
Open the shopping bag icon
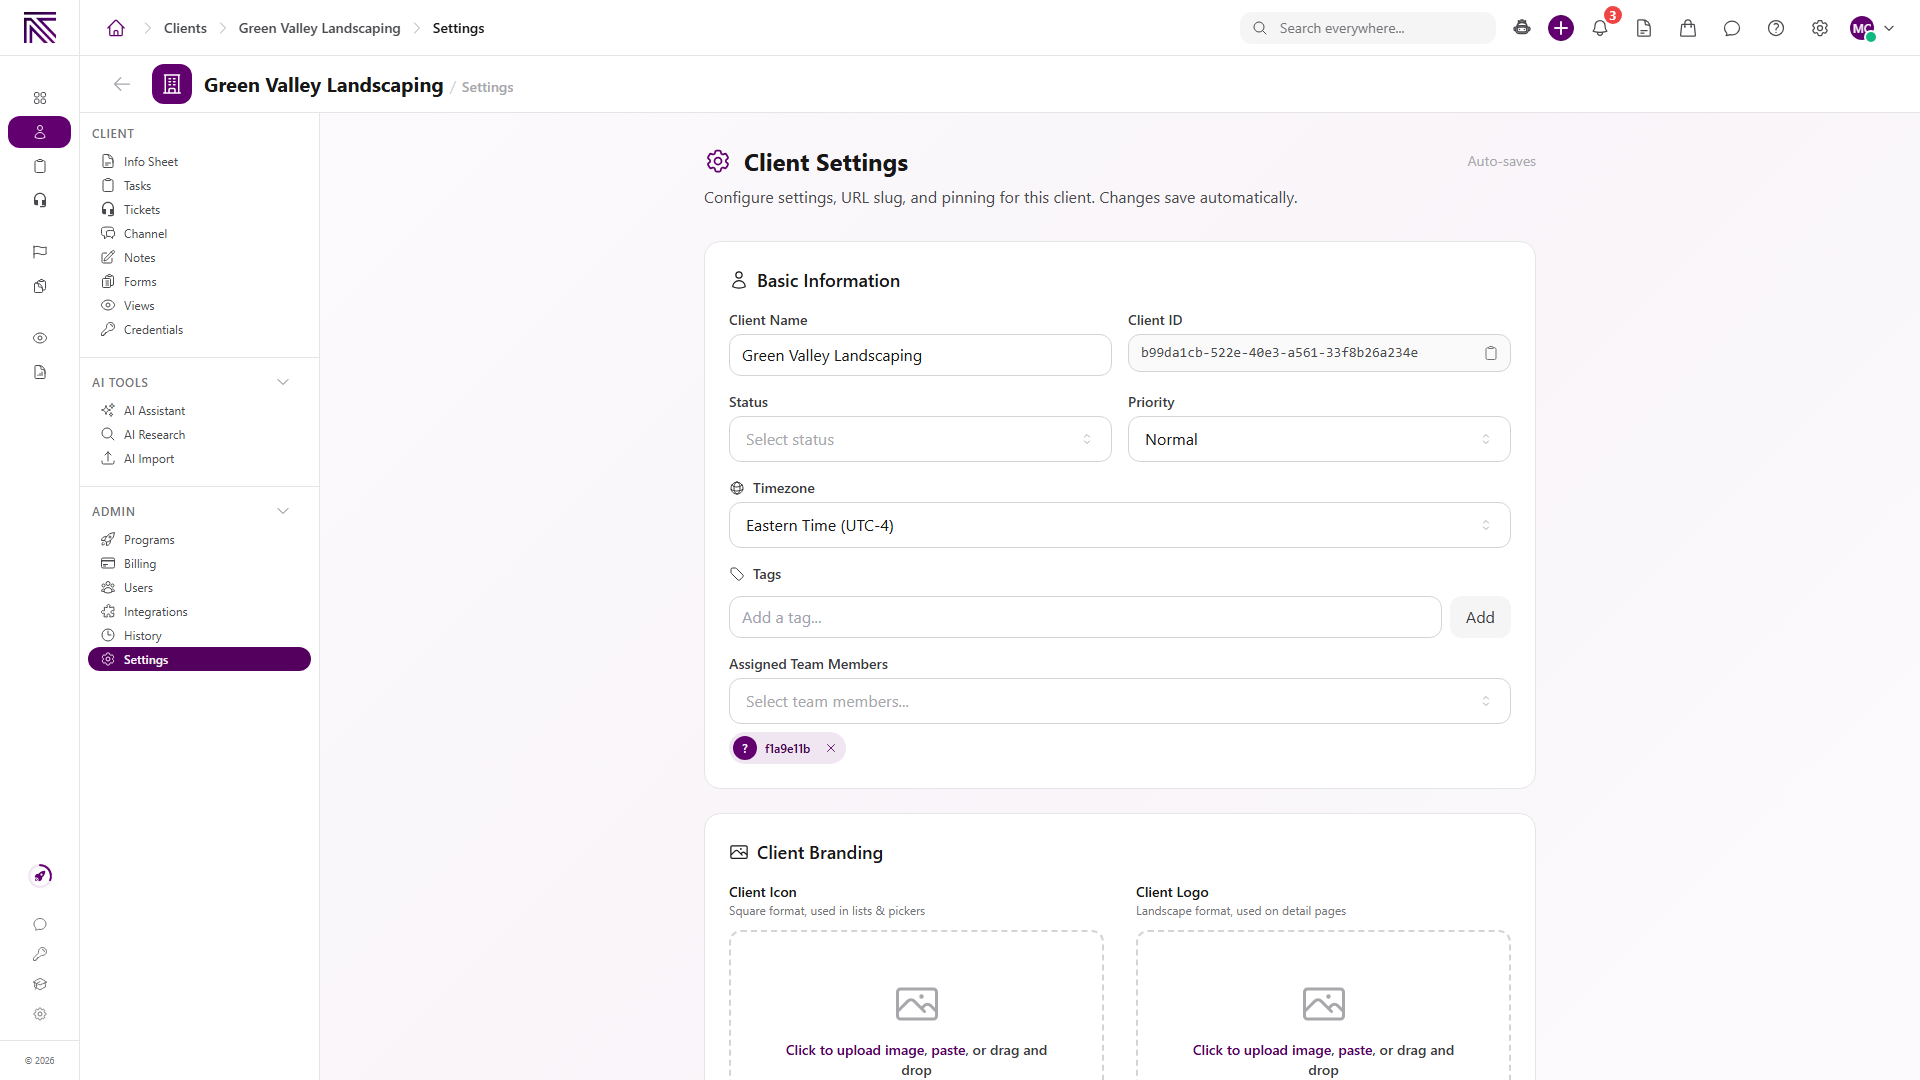[x=1688, y=28]
